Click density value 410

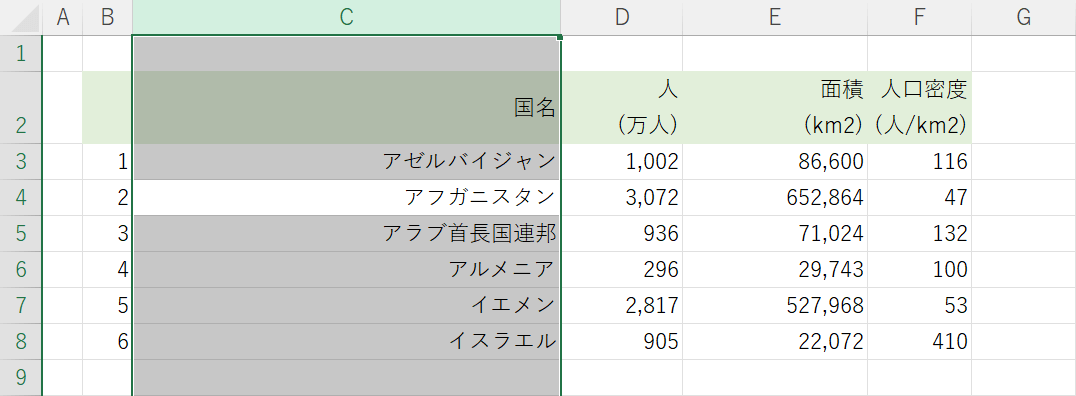click(x=920, y=342)
